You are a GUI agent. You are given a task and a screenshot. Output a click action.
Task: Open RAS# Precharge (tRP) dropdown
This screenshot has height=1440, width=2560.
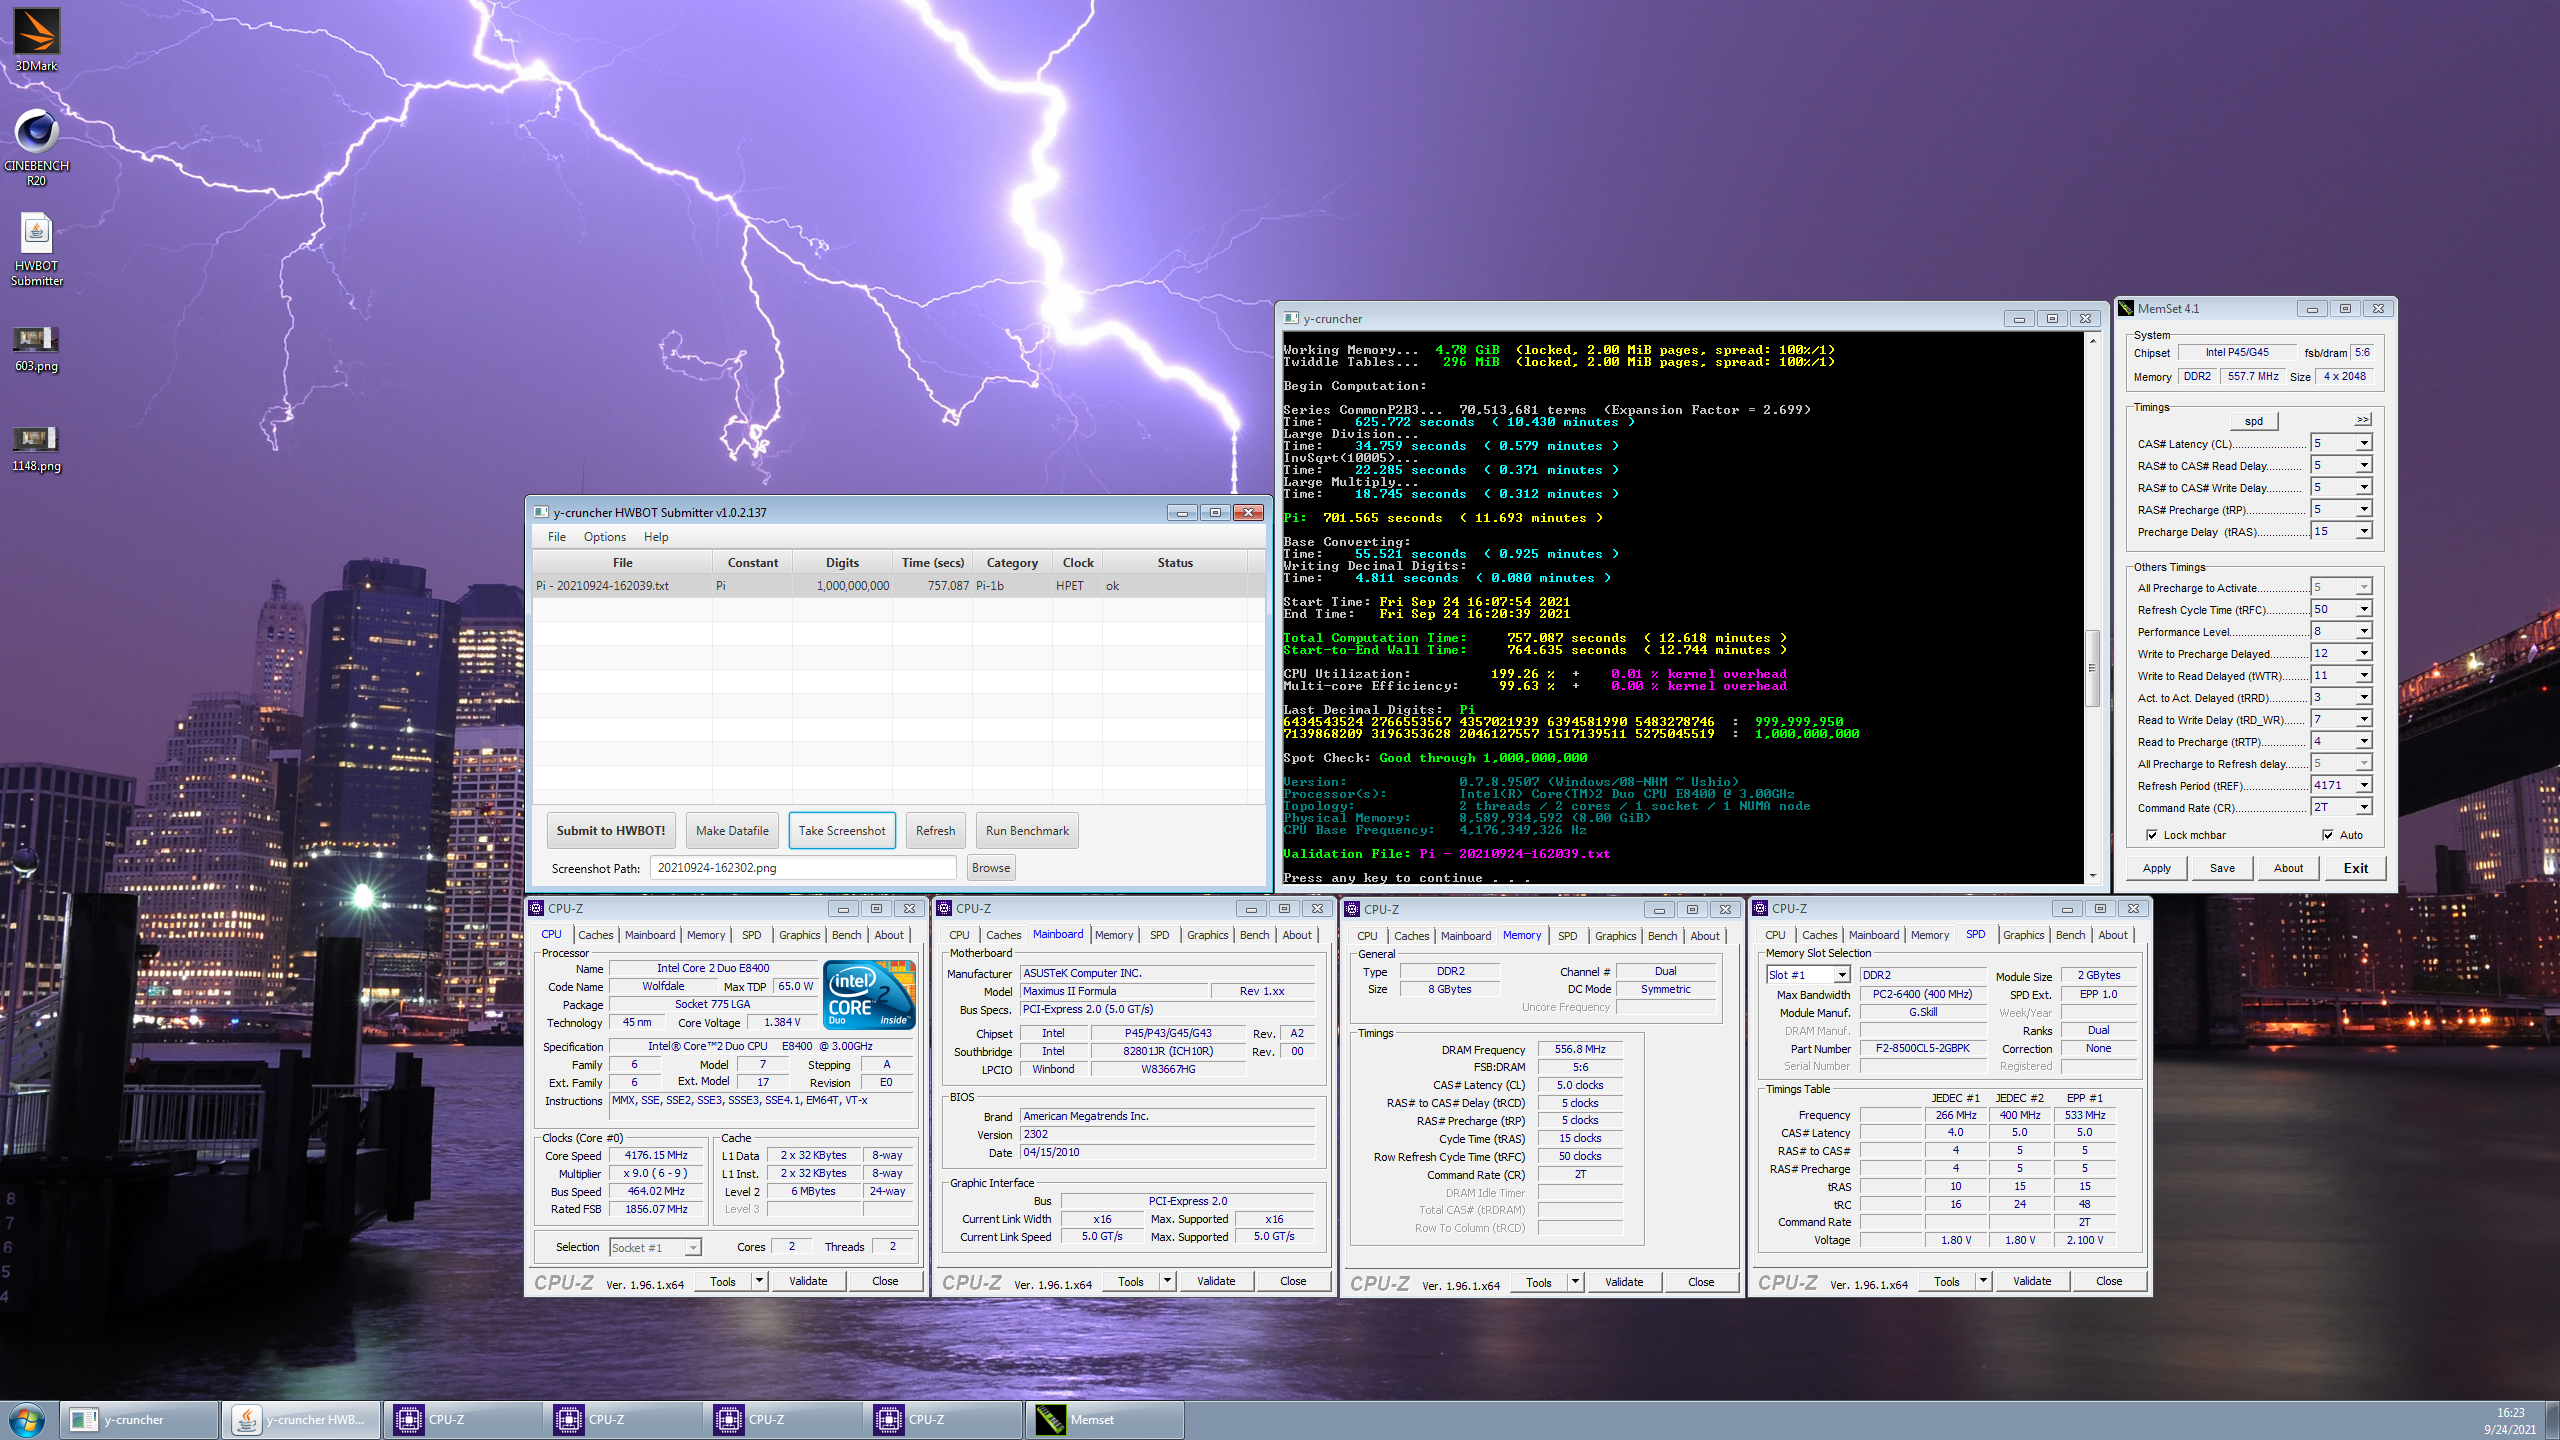pyautogui.click(x=2364, y=510)
